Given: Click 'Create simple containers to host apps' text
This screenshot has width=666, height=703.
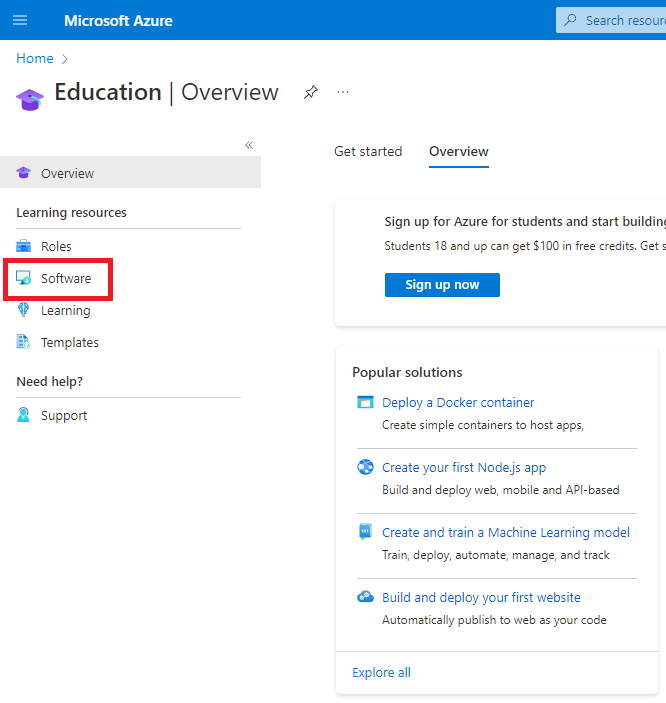Looking at the screenshot, I should [483, 425].
